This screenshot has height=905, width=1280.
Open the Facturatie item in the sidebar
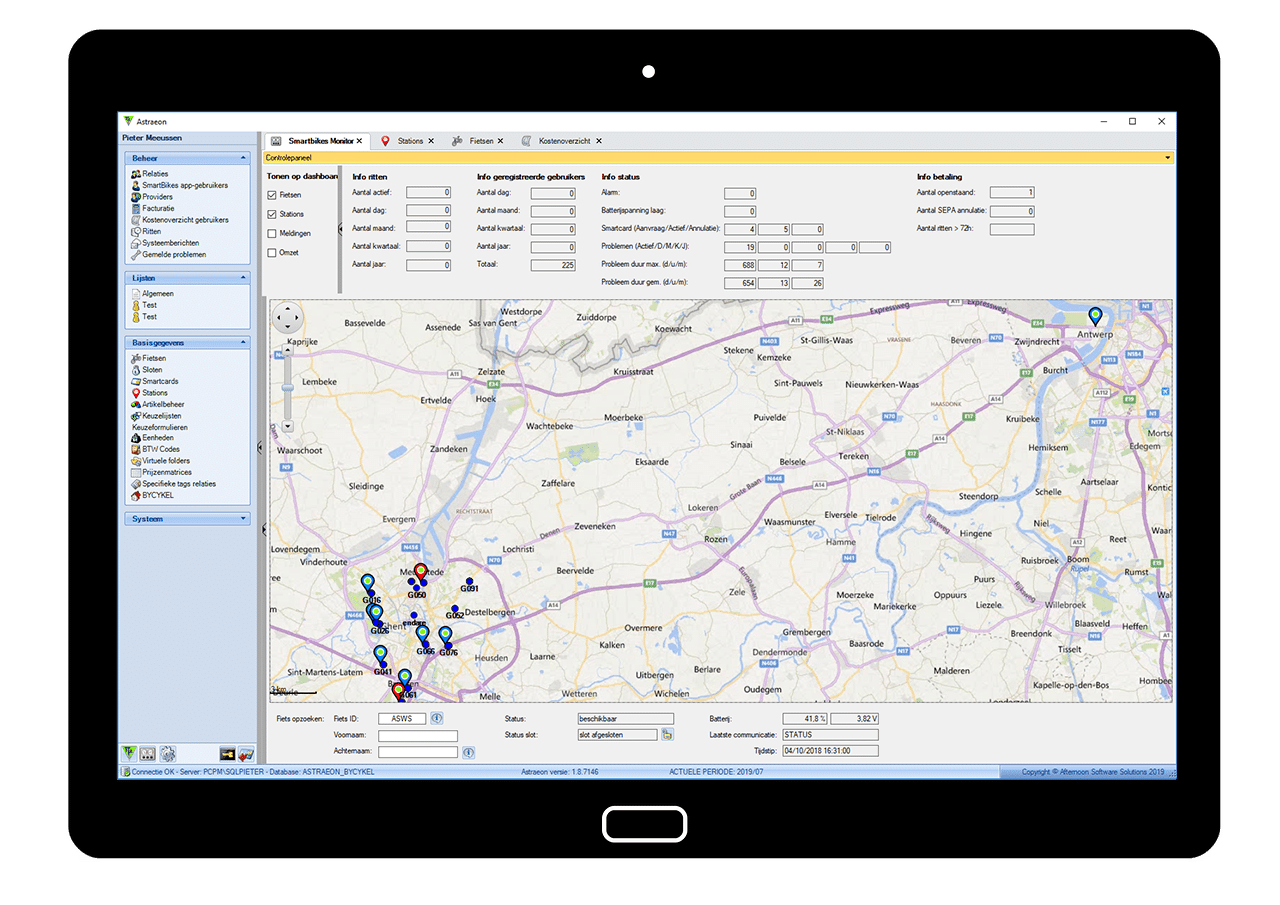tap(158, 208)
